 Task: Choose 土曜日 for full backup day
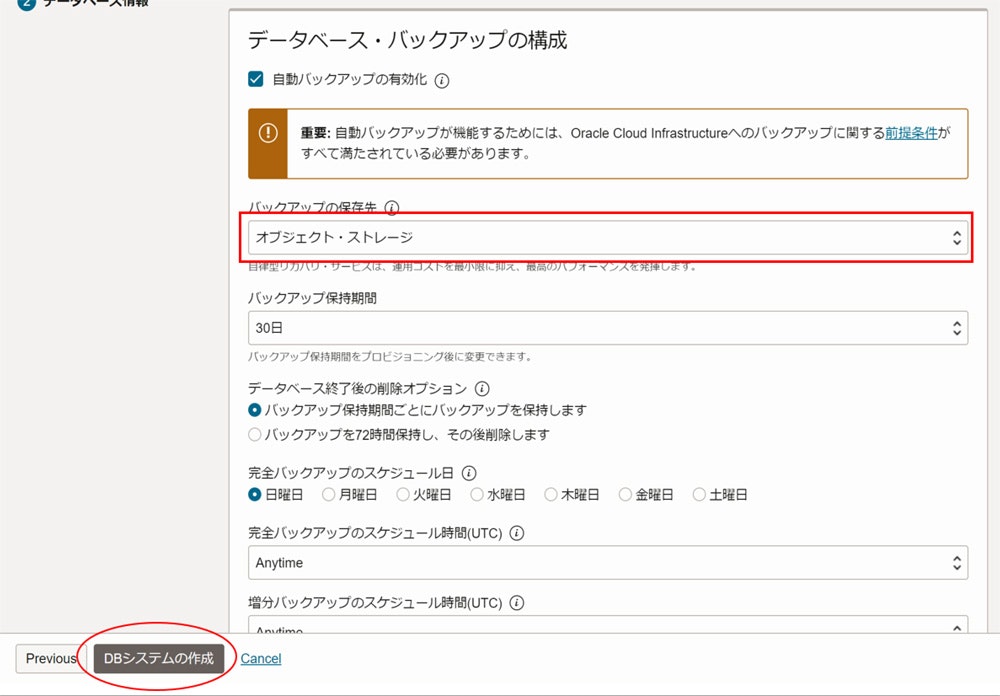(699, 494)
